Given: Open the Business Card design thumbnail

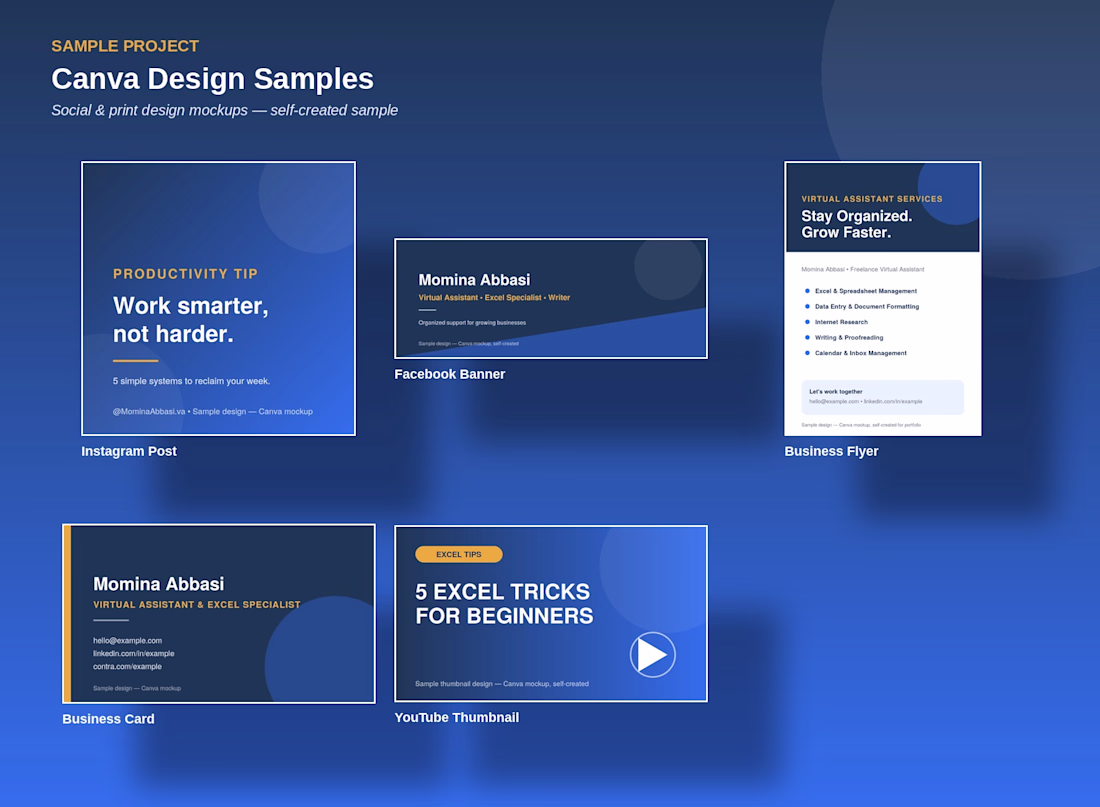Looking at the screenshot, I should [219, 613].
